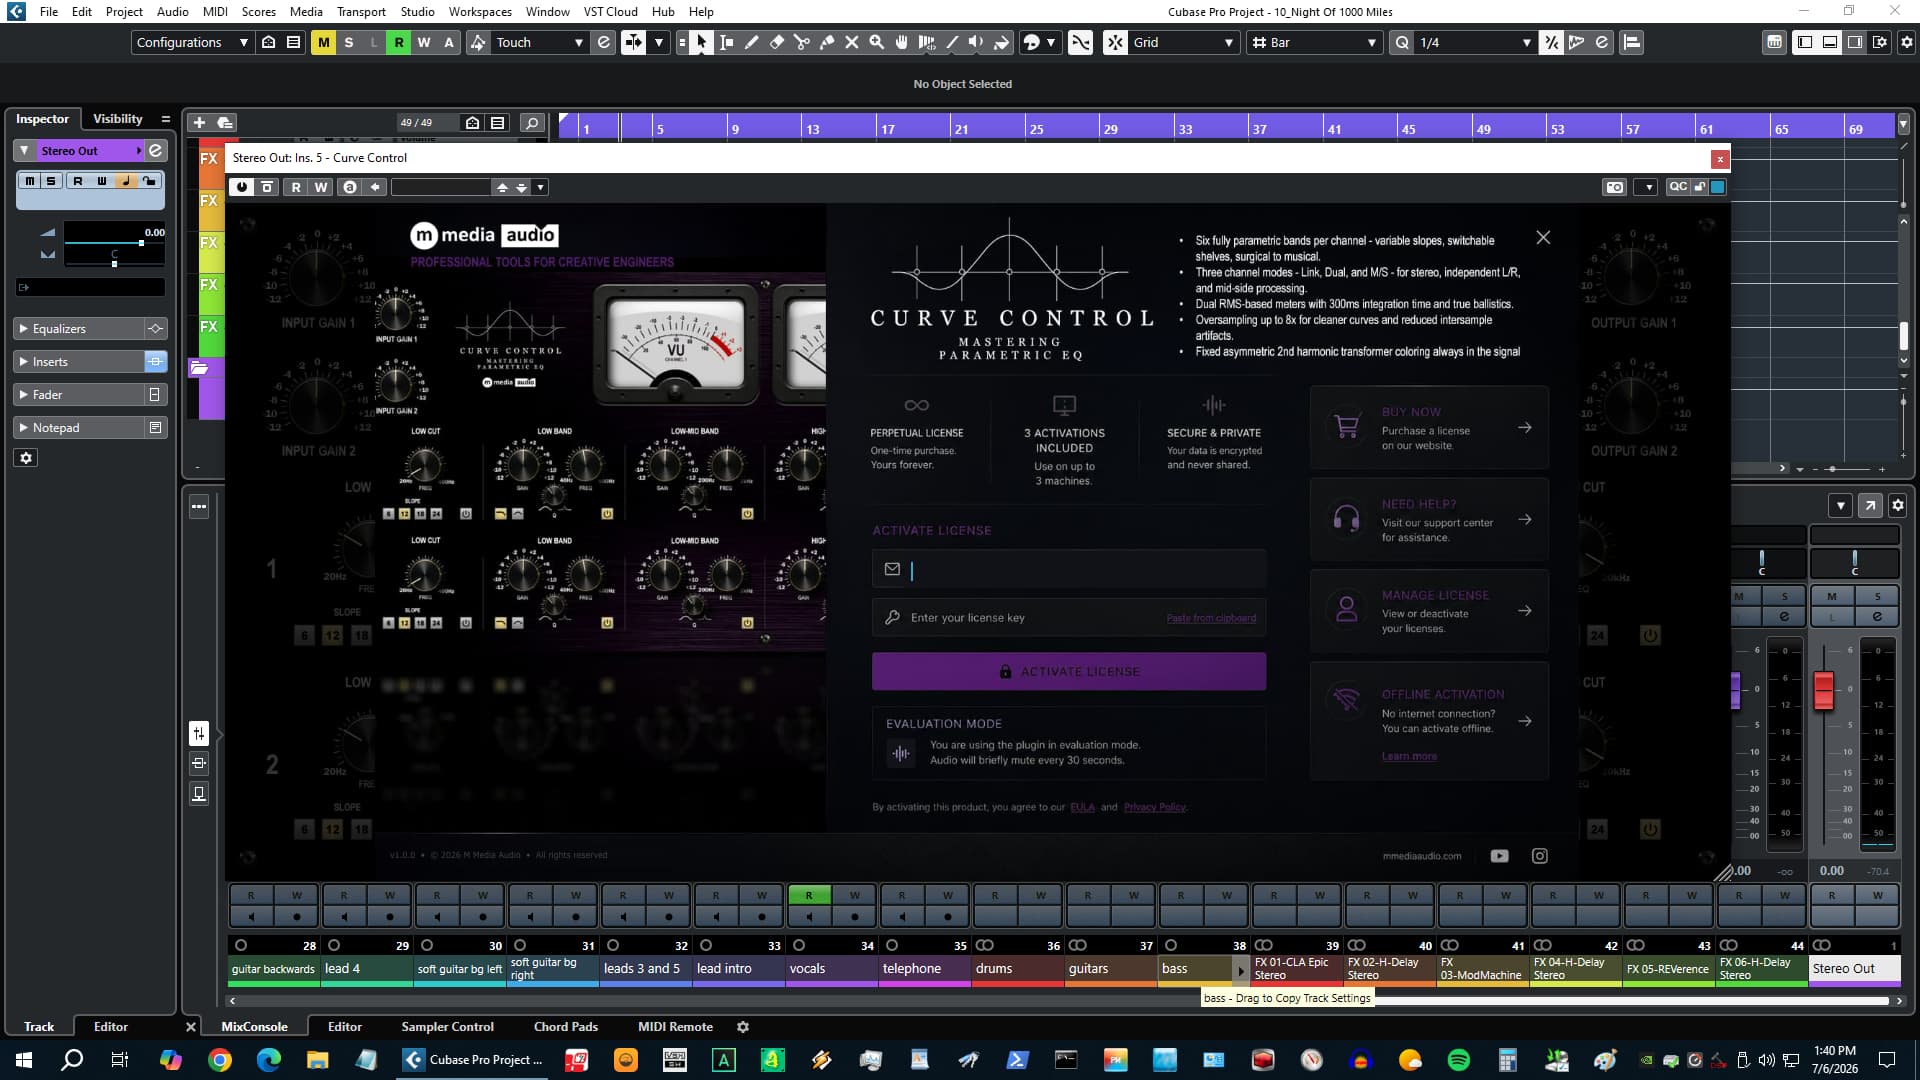The image size is (1920, 1080).
Task: Switch to Chord Pads tab
Action: 566,1027
